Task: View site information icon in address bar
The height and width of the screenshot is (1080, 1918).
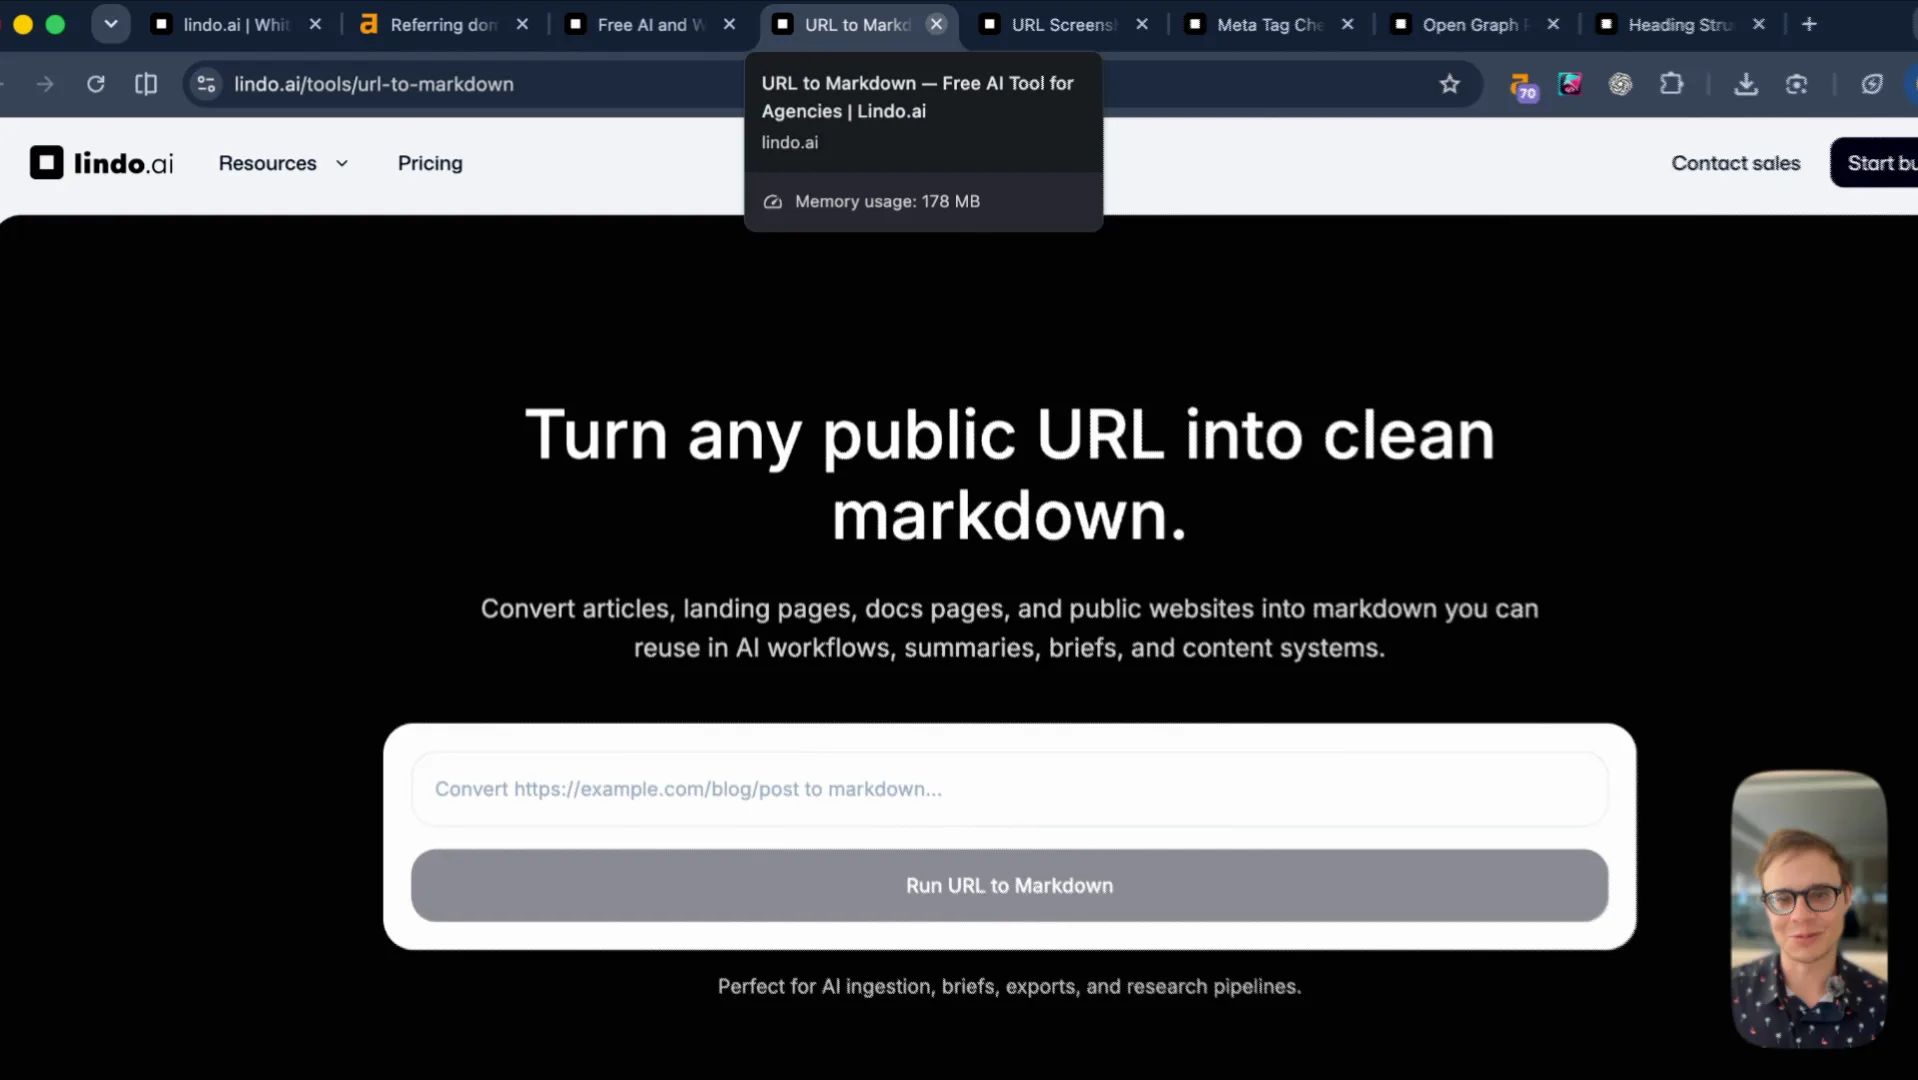Action: tap(206, 84)
